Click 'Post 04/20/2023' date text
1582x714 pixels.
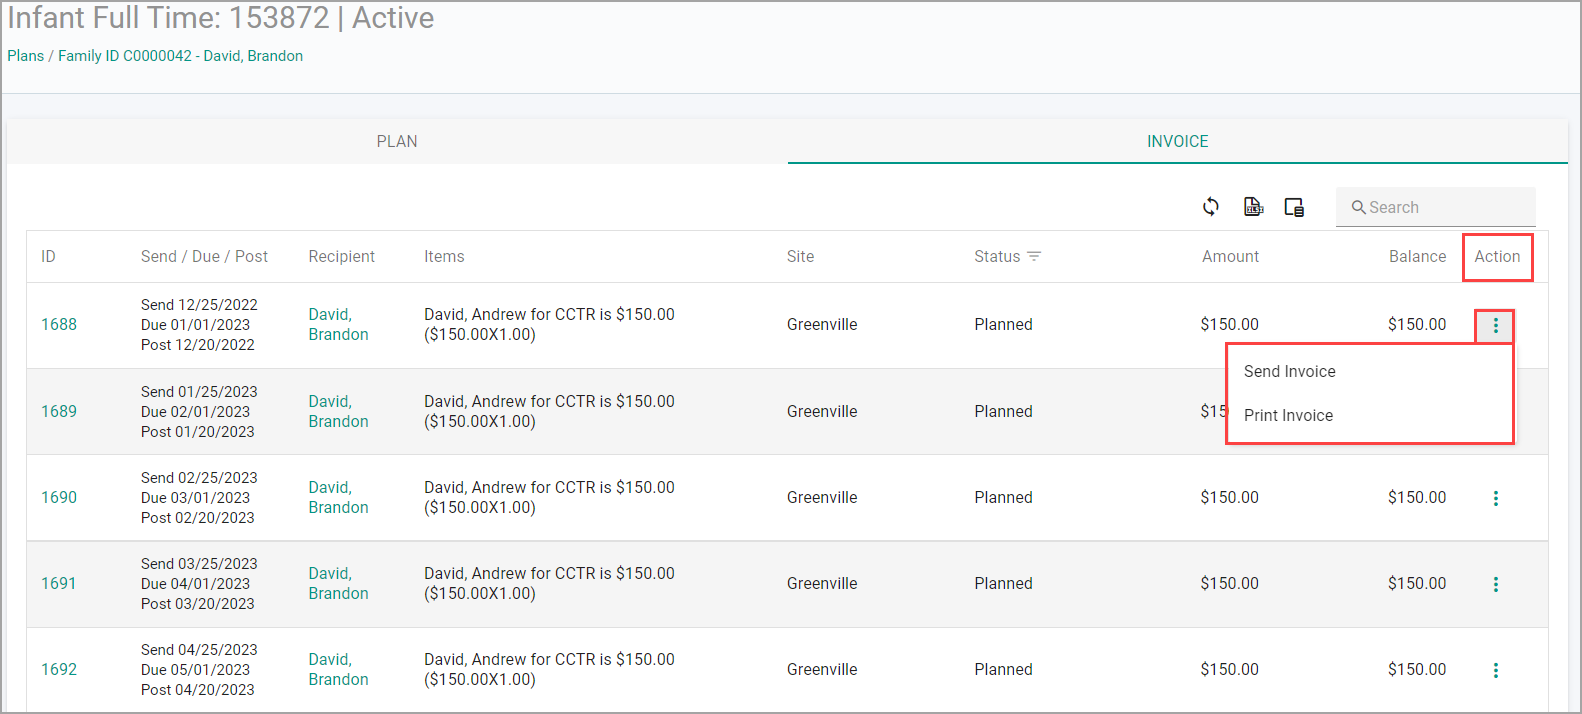pyautogui.click(x=198, y=690)
